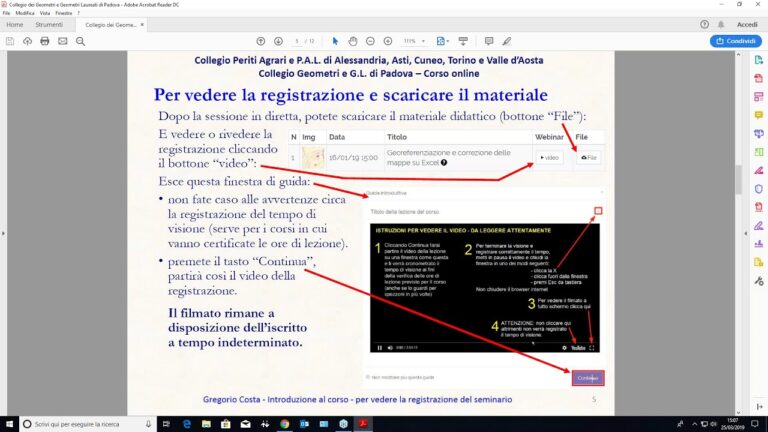Open Fill & Sign tool in right pane
The image size is (768, 432).
(759, 225)
